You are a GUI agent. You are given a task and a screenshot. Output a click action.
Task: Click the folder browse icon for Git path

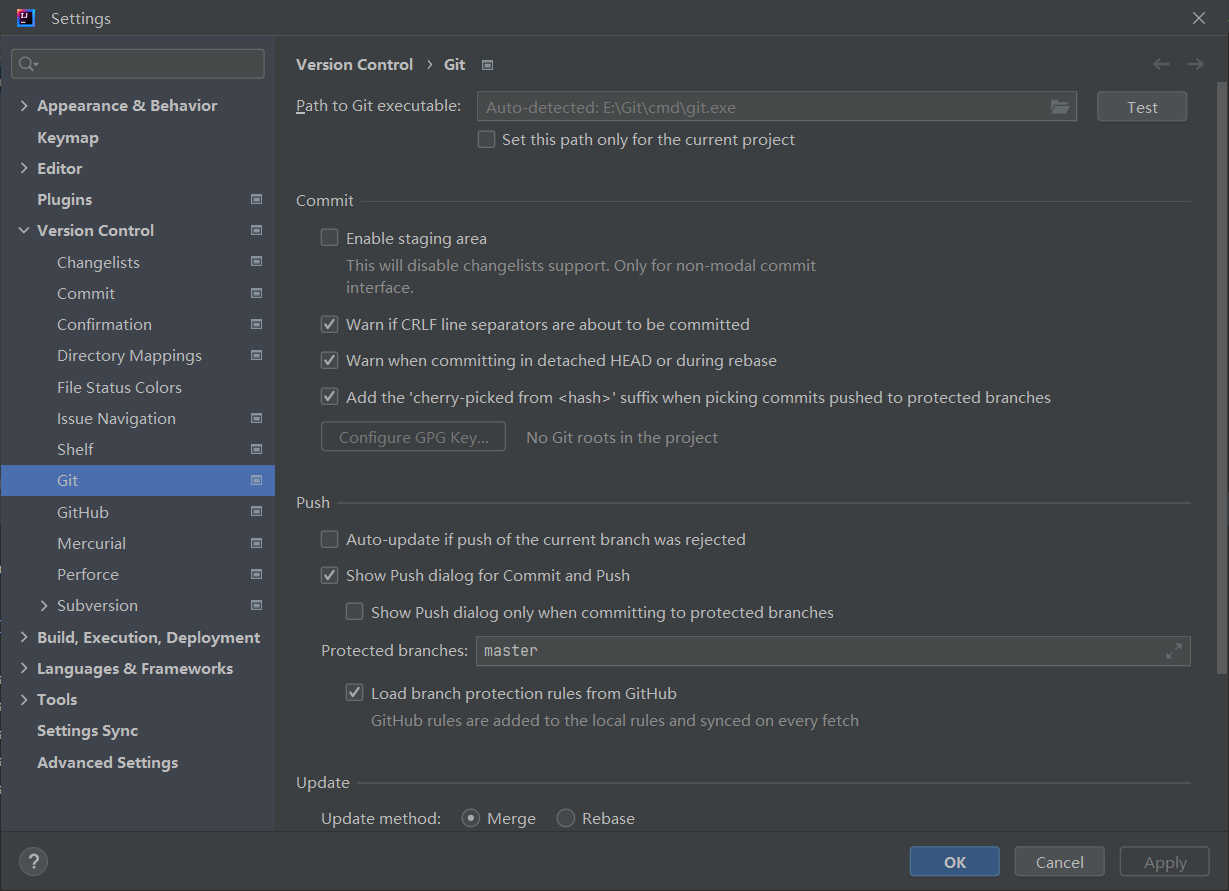click(1060, 107)
